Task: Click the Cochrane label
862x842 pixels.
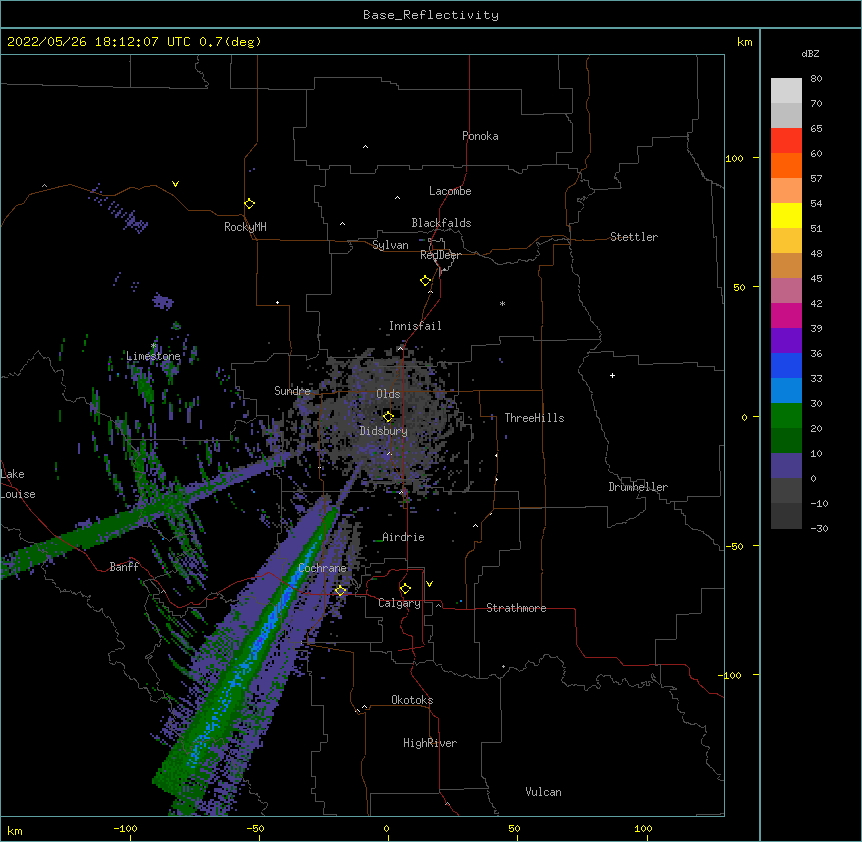Action: [322, 568]
